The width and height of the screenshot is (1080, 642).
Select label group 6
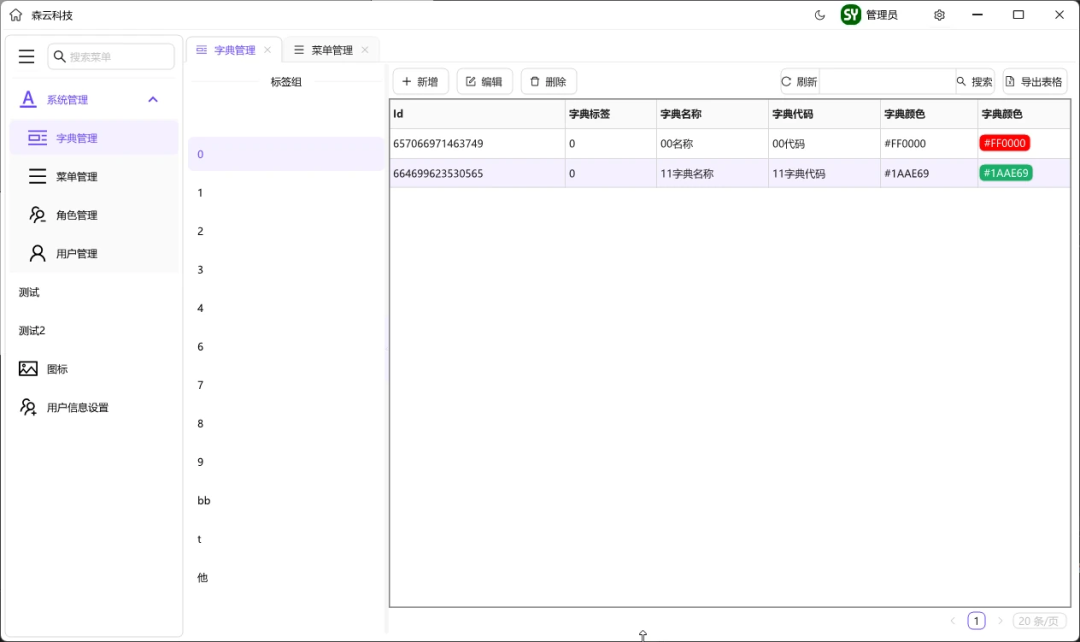[x=286, y=346]
